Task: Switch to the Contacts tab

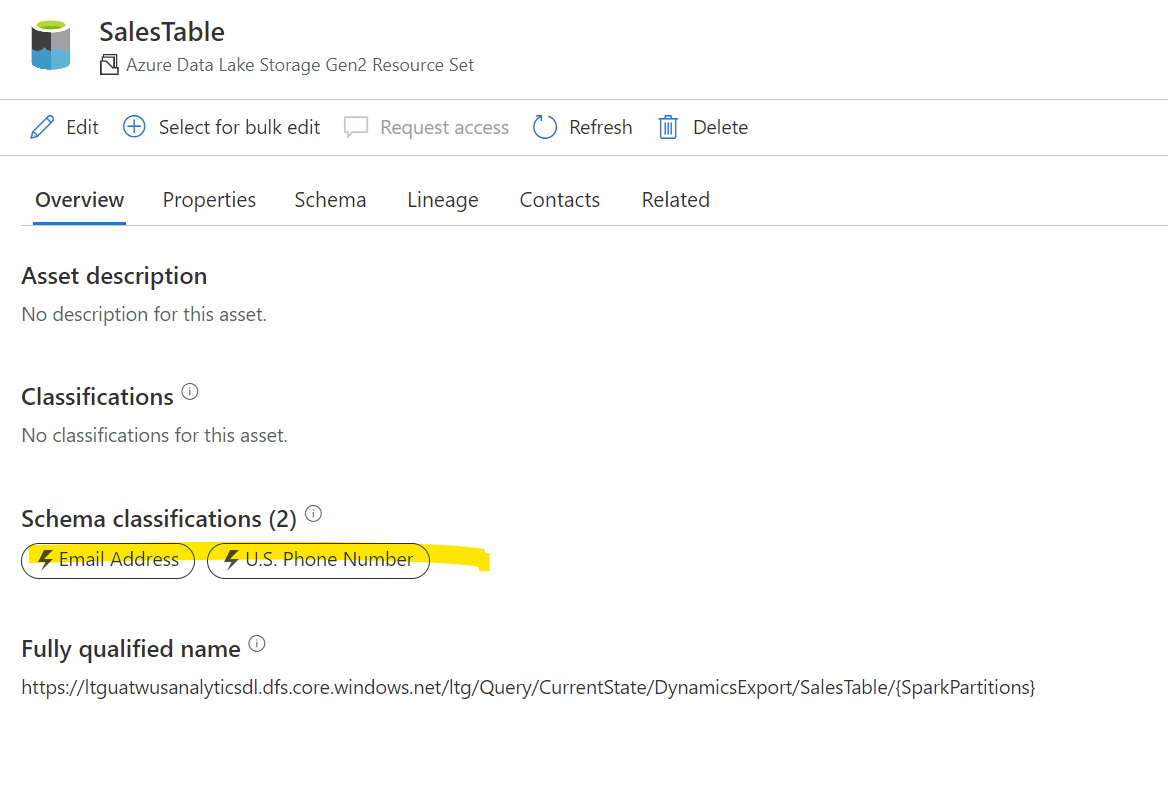Action: point(559,199)
